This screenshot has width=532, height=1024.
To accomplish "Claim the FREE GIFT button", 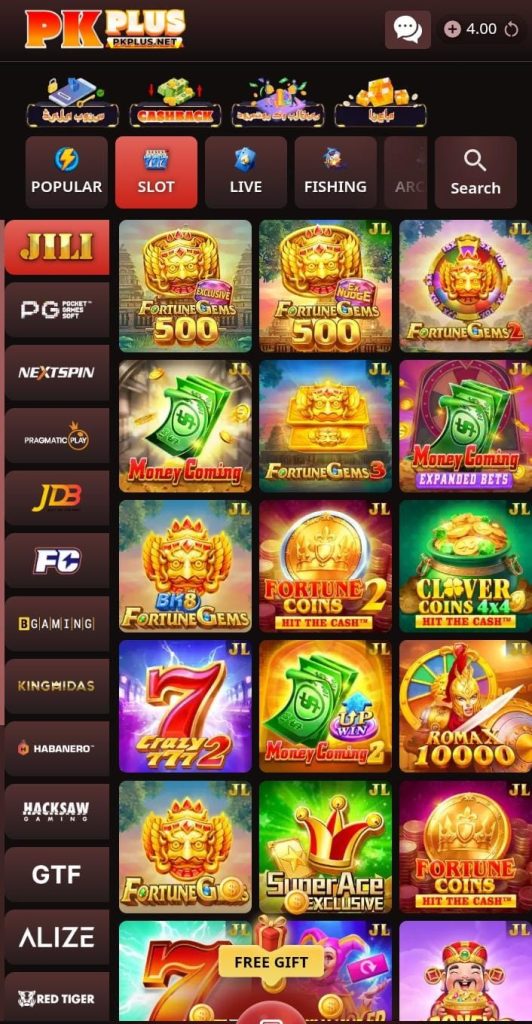I will [271, 962].
